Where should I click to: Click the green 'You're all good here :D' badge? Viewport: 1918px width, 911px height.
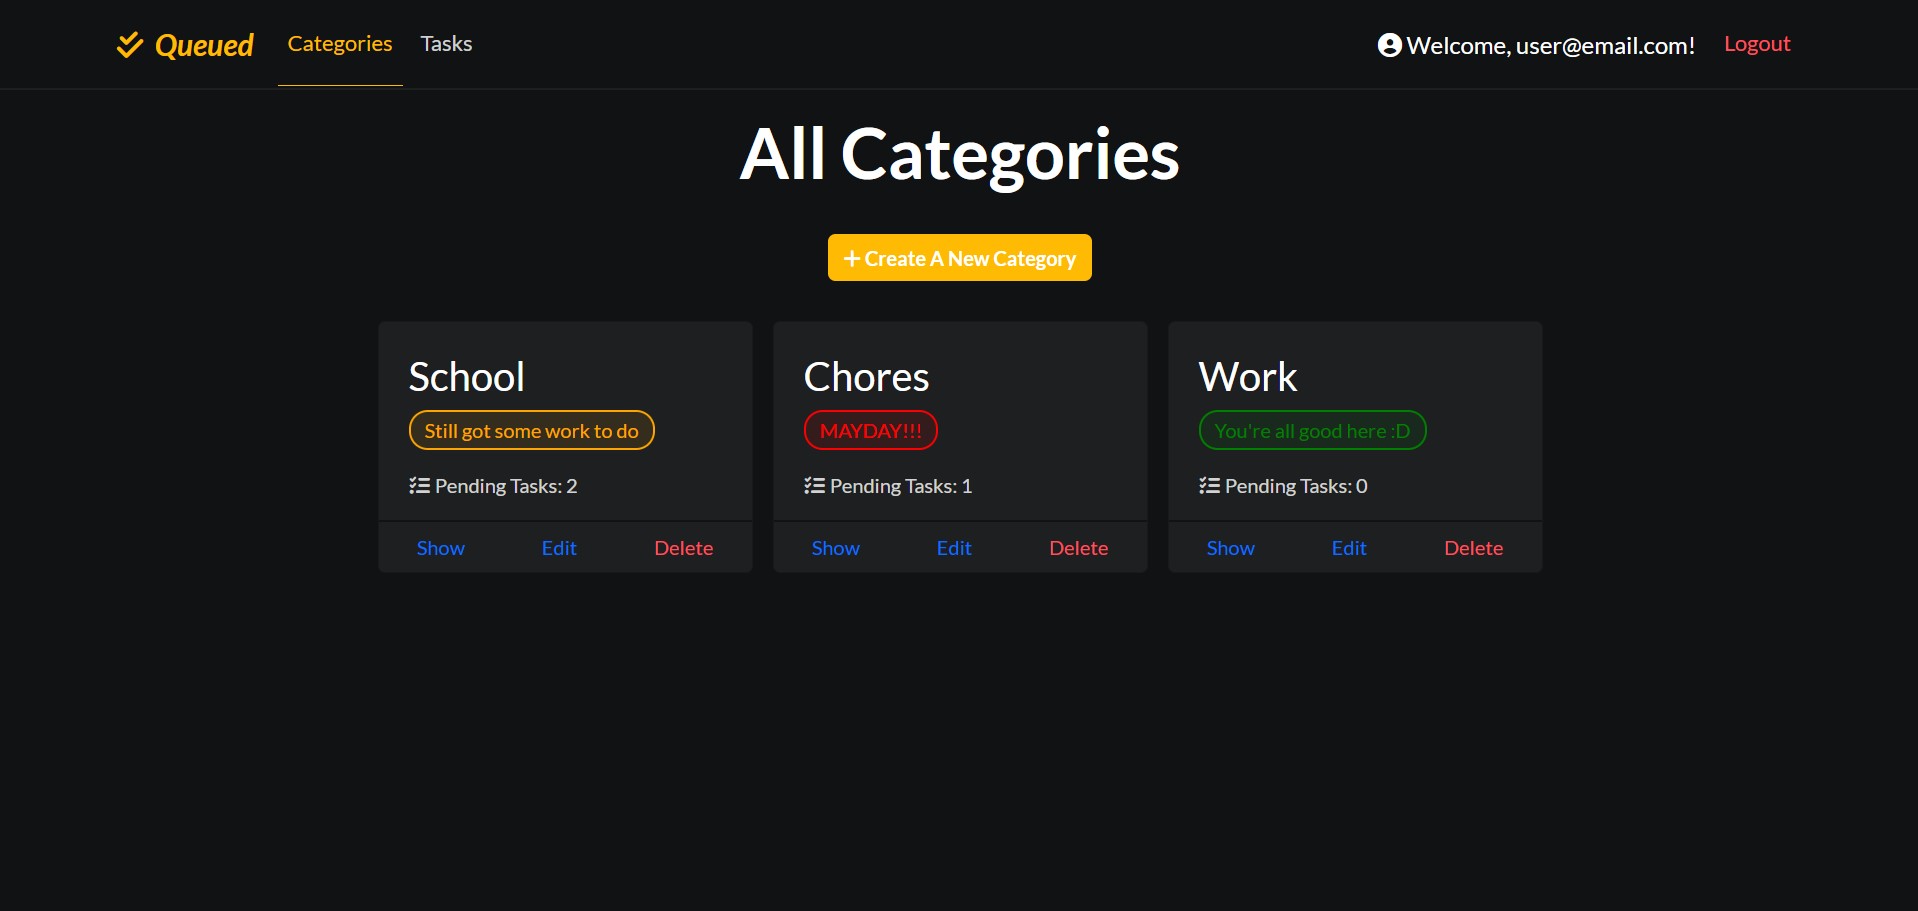[1312, 430]
